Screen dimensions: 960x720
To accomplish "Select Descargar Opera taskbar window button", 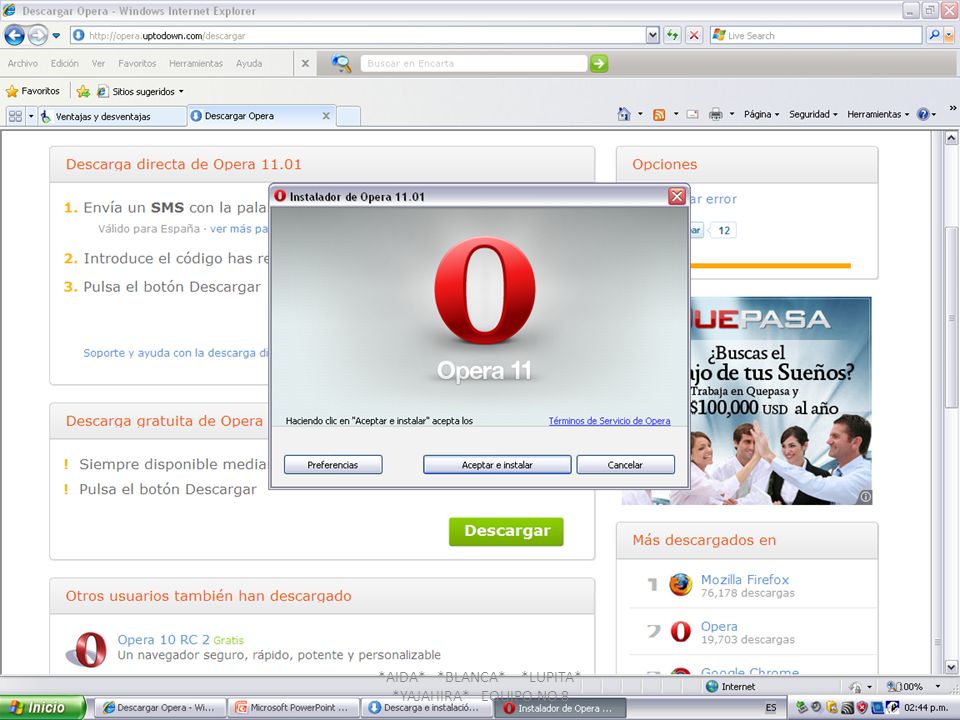I will pos(160,708).
